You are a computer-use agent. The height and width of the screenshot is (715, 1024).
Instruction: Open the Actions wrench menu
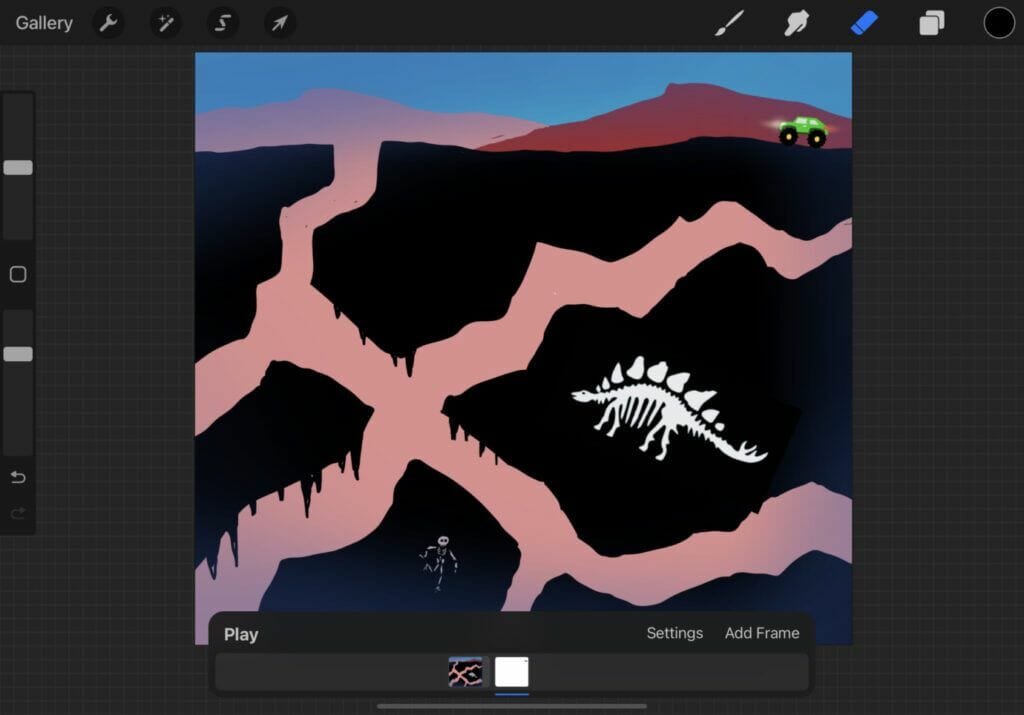pyautogui.click(x=108, y=23)
